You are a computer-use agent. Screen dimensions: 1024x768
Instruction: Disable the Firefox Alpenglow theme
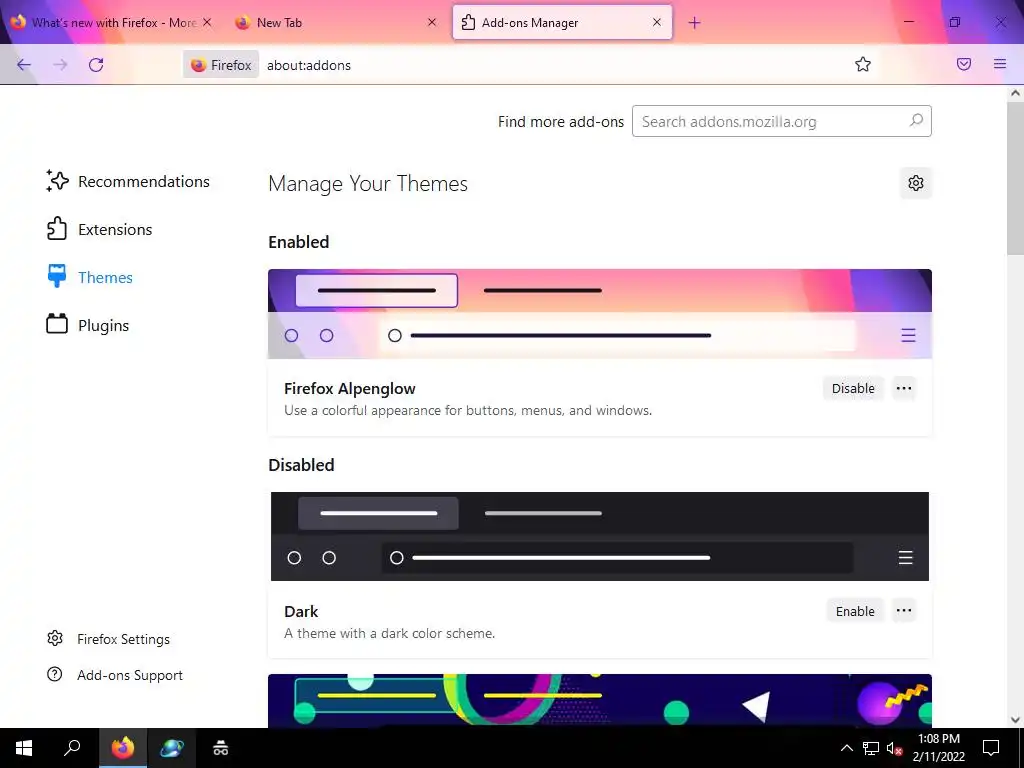click(x=853, y=388)
